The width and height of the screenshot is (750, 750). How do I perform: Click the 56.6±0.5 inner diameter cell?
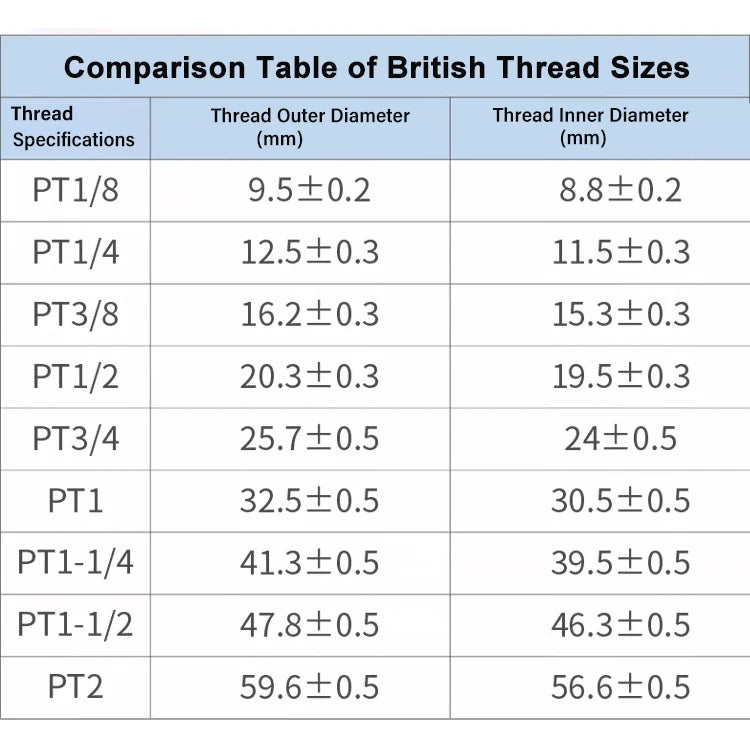pyautogui.click(x=620, y=687)
